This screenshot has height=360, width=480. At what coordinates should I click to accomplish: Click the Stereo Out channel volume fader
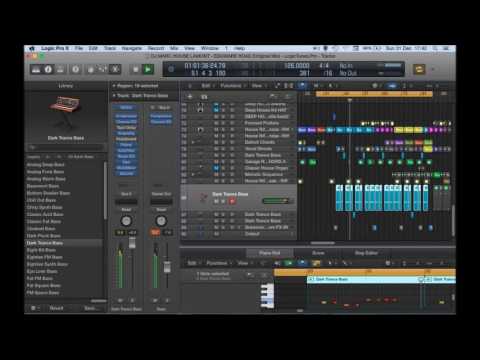[167, 267]
